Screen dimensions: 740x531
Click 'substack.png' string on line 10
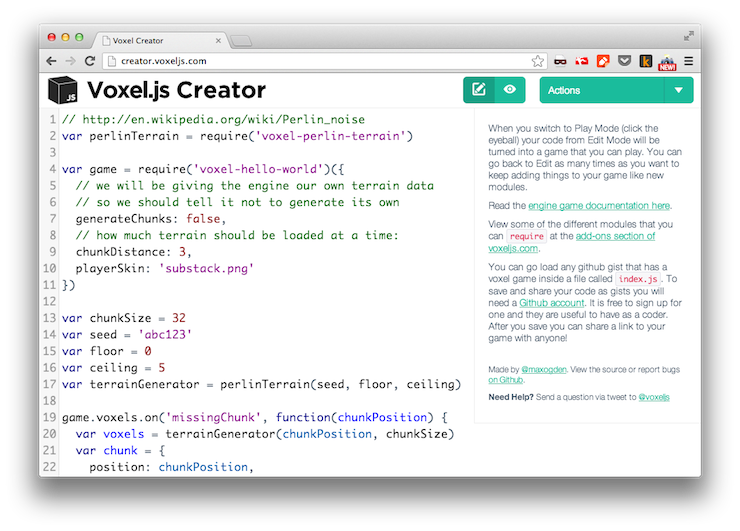coord(207,268)
